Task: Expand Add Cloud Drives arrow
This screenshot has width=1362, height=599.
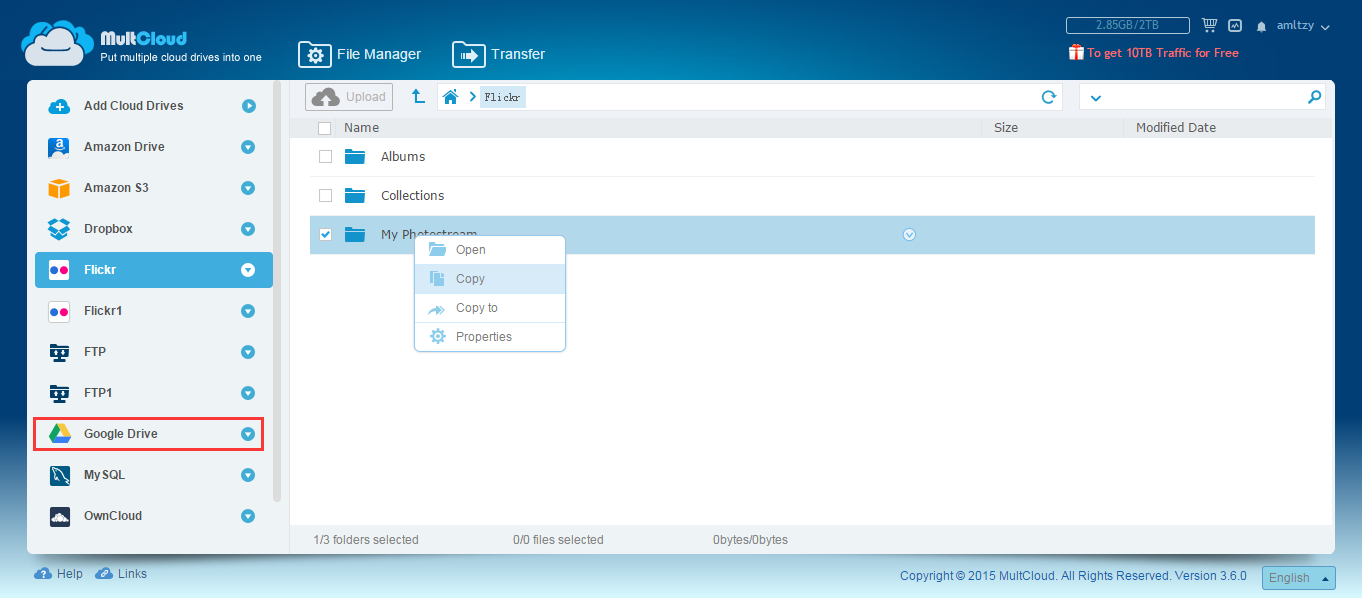Action: pos(248,106)
